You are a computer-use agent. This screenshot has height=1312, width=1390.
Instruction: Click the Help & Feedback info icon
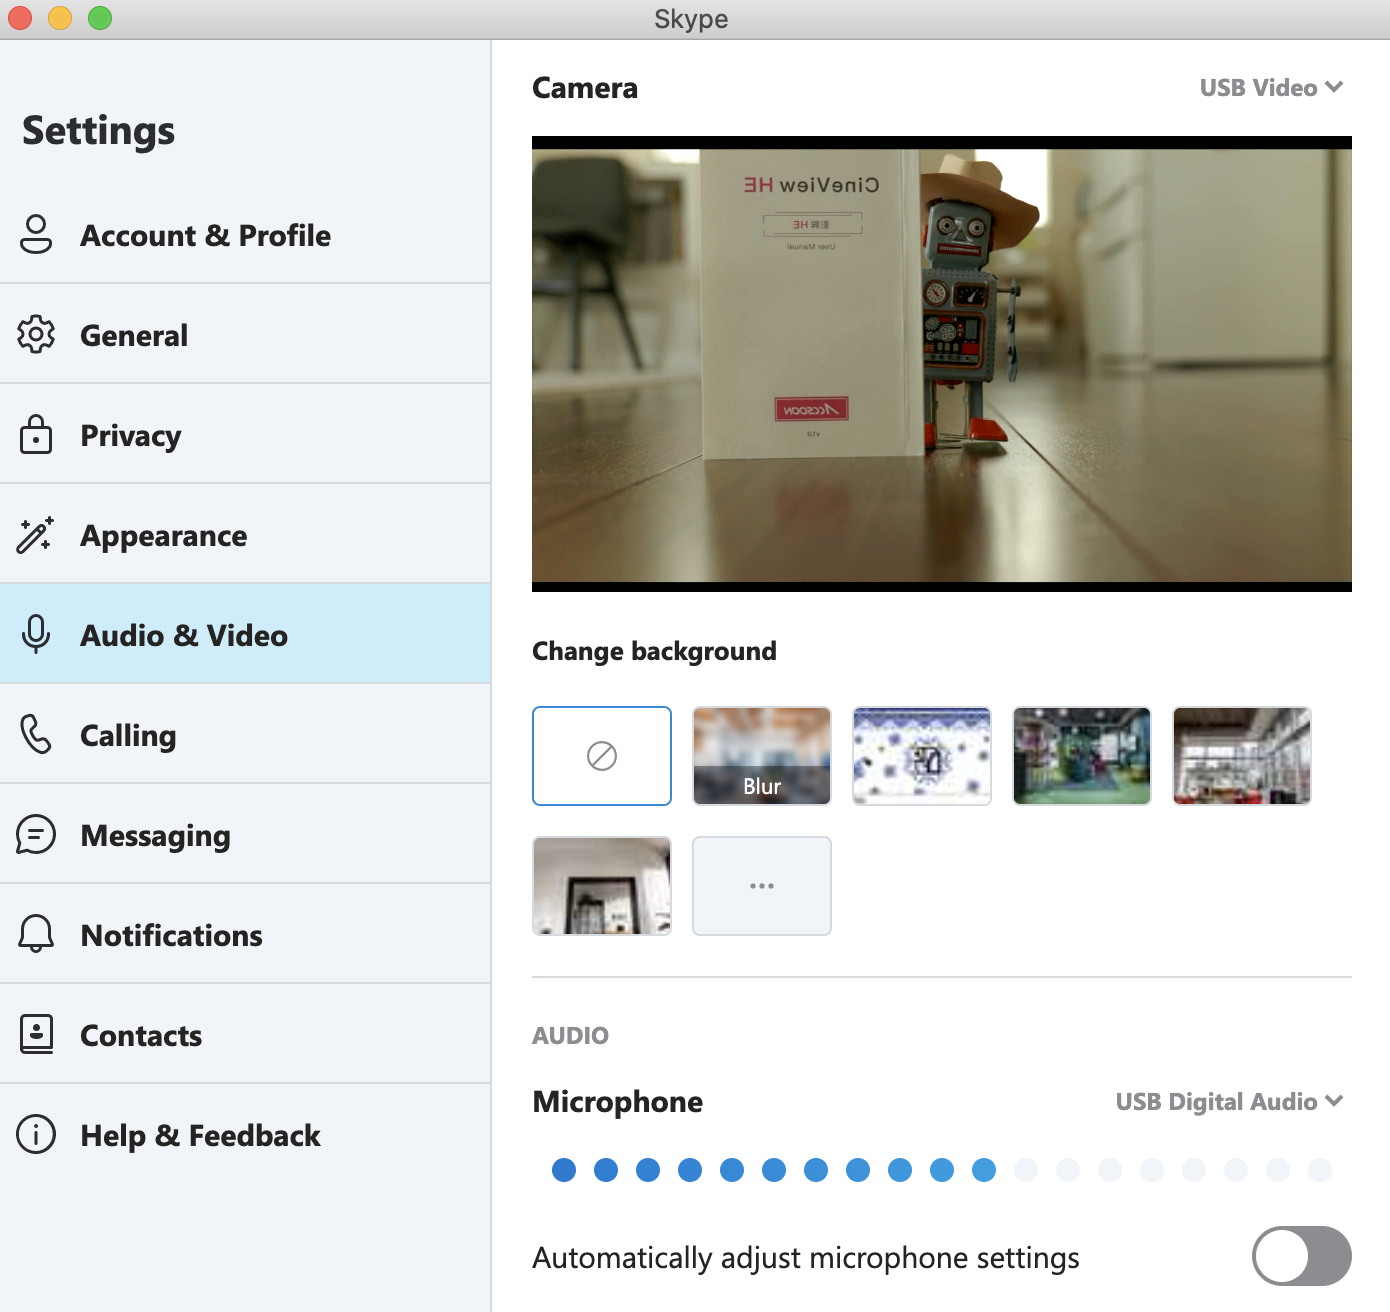click(x=36, y=1134)
